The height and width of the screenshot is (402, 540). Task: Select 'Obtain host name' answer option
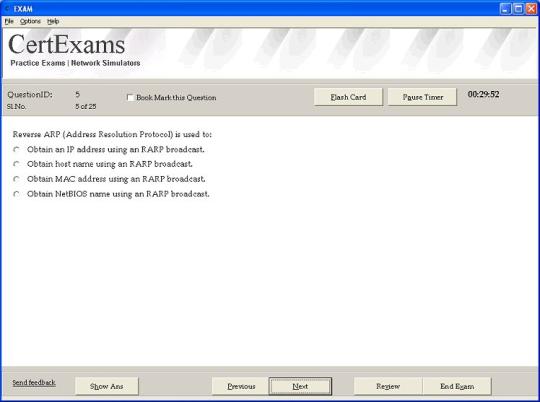pos(16,164)
